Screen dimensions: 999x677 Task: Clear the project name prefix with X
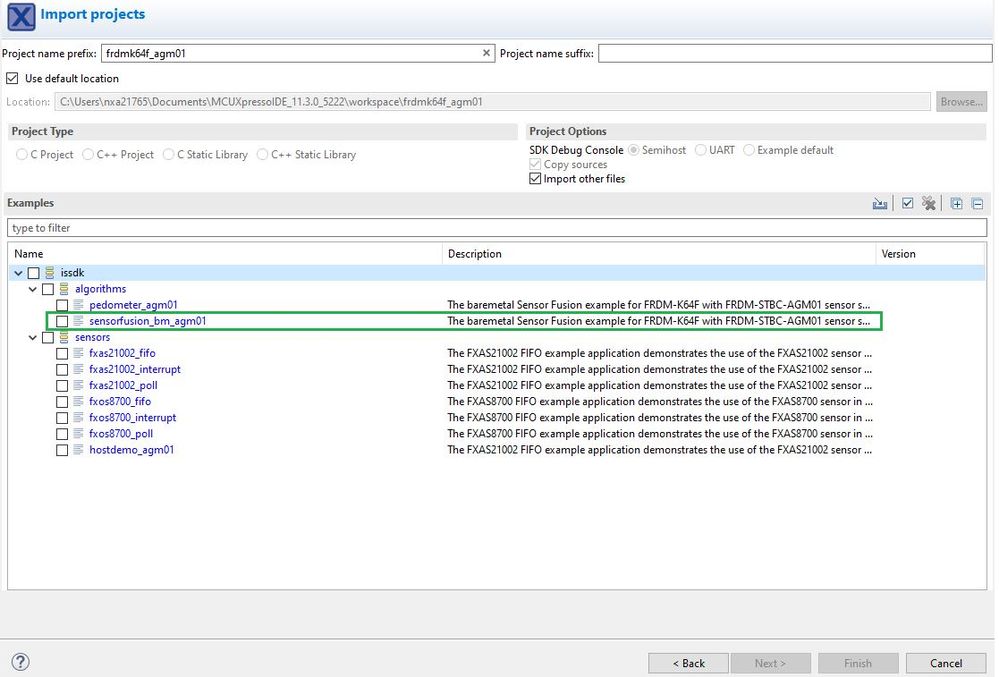[x=486, y=53]
